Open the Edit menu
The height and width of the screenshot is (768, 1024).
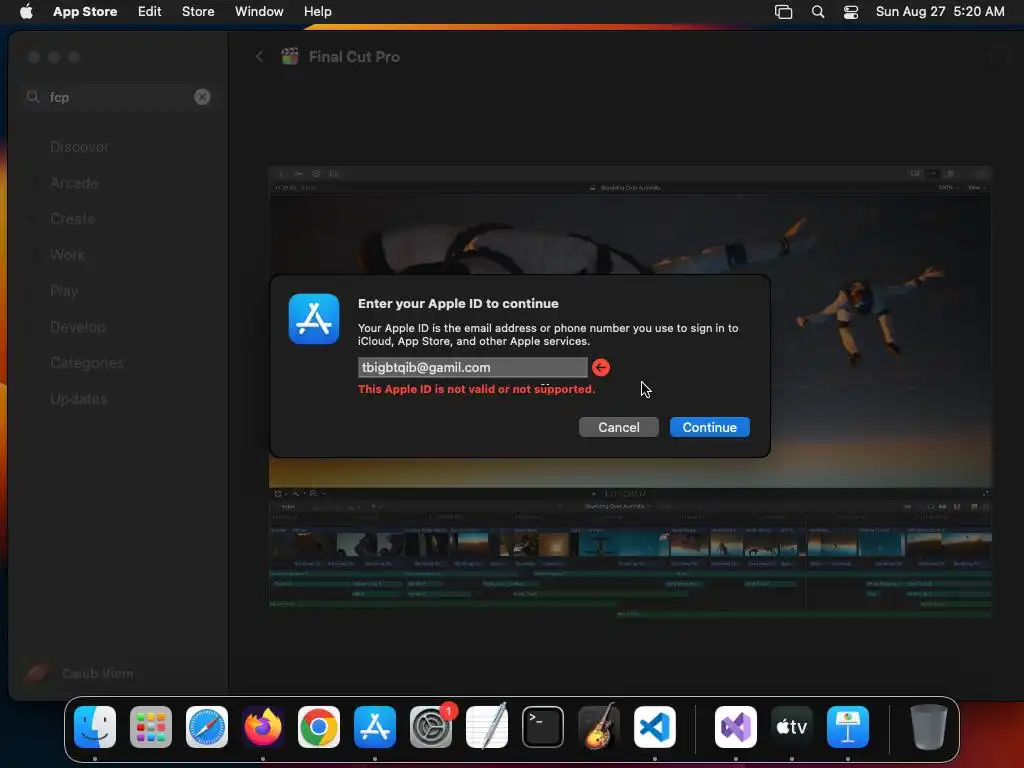150,11
